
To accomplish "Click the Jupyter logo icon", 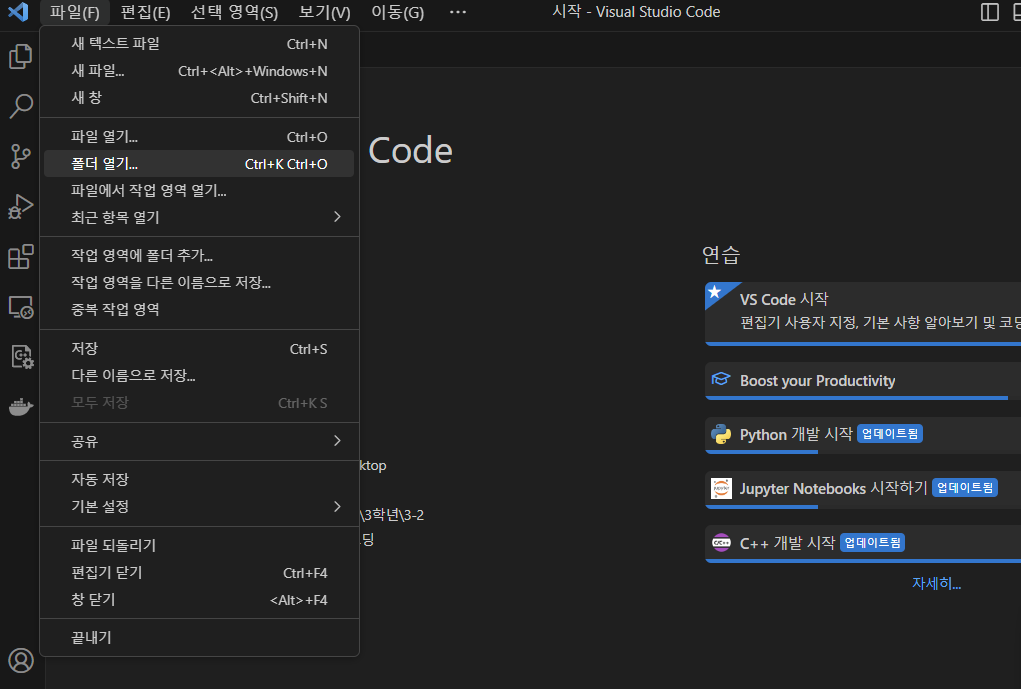I will (721, 488).
